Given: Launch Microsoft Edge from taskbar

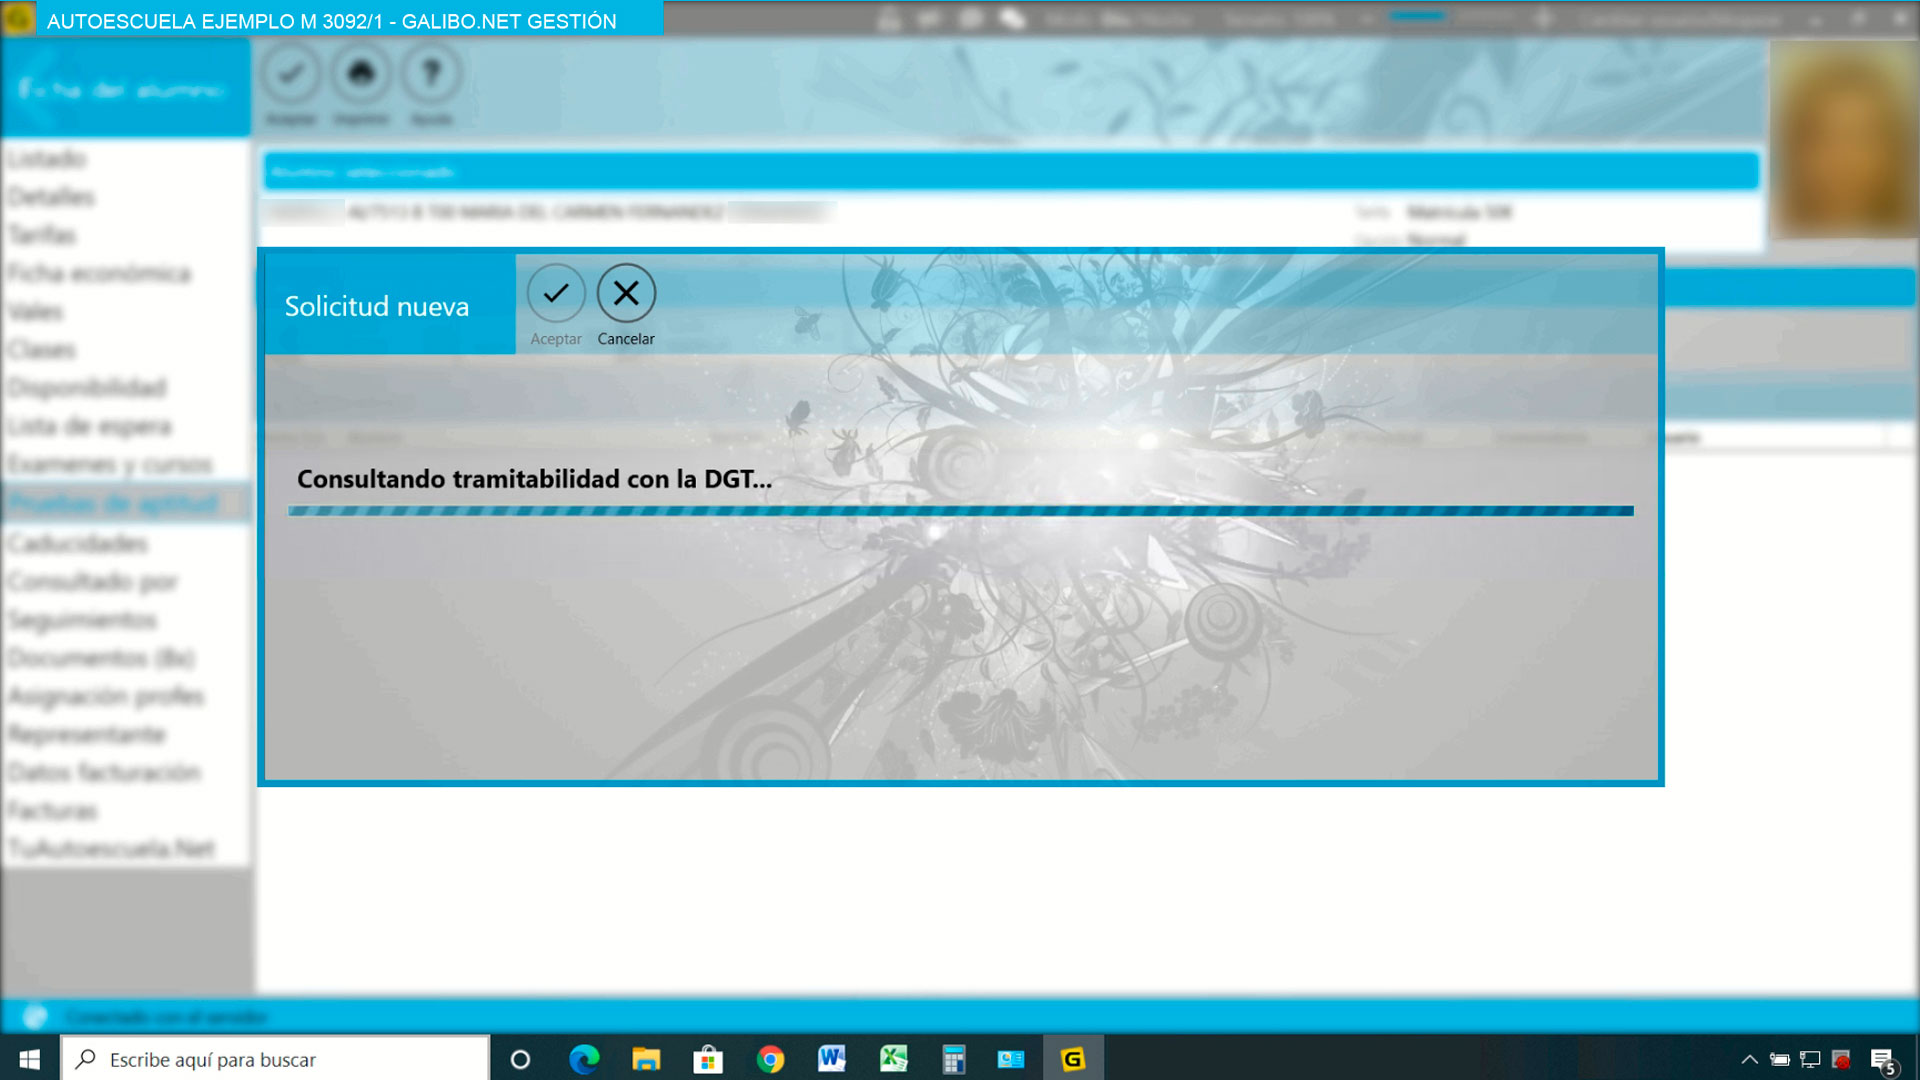Looking at the screenshot, I should tap(584, 1059).
